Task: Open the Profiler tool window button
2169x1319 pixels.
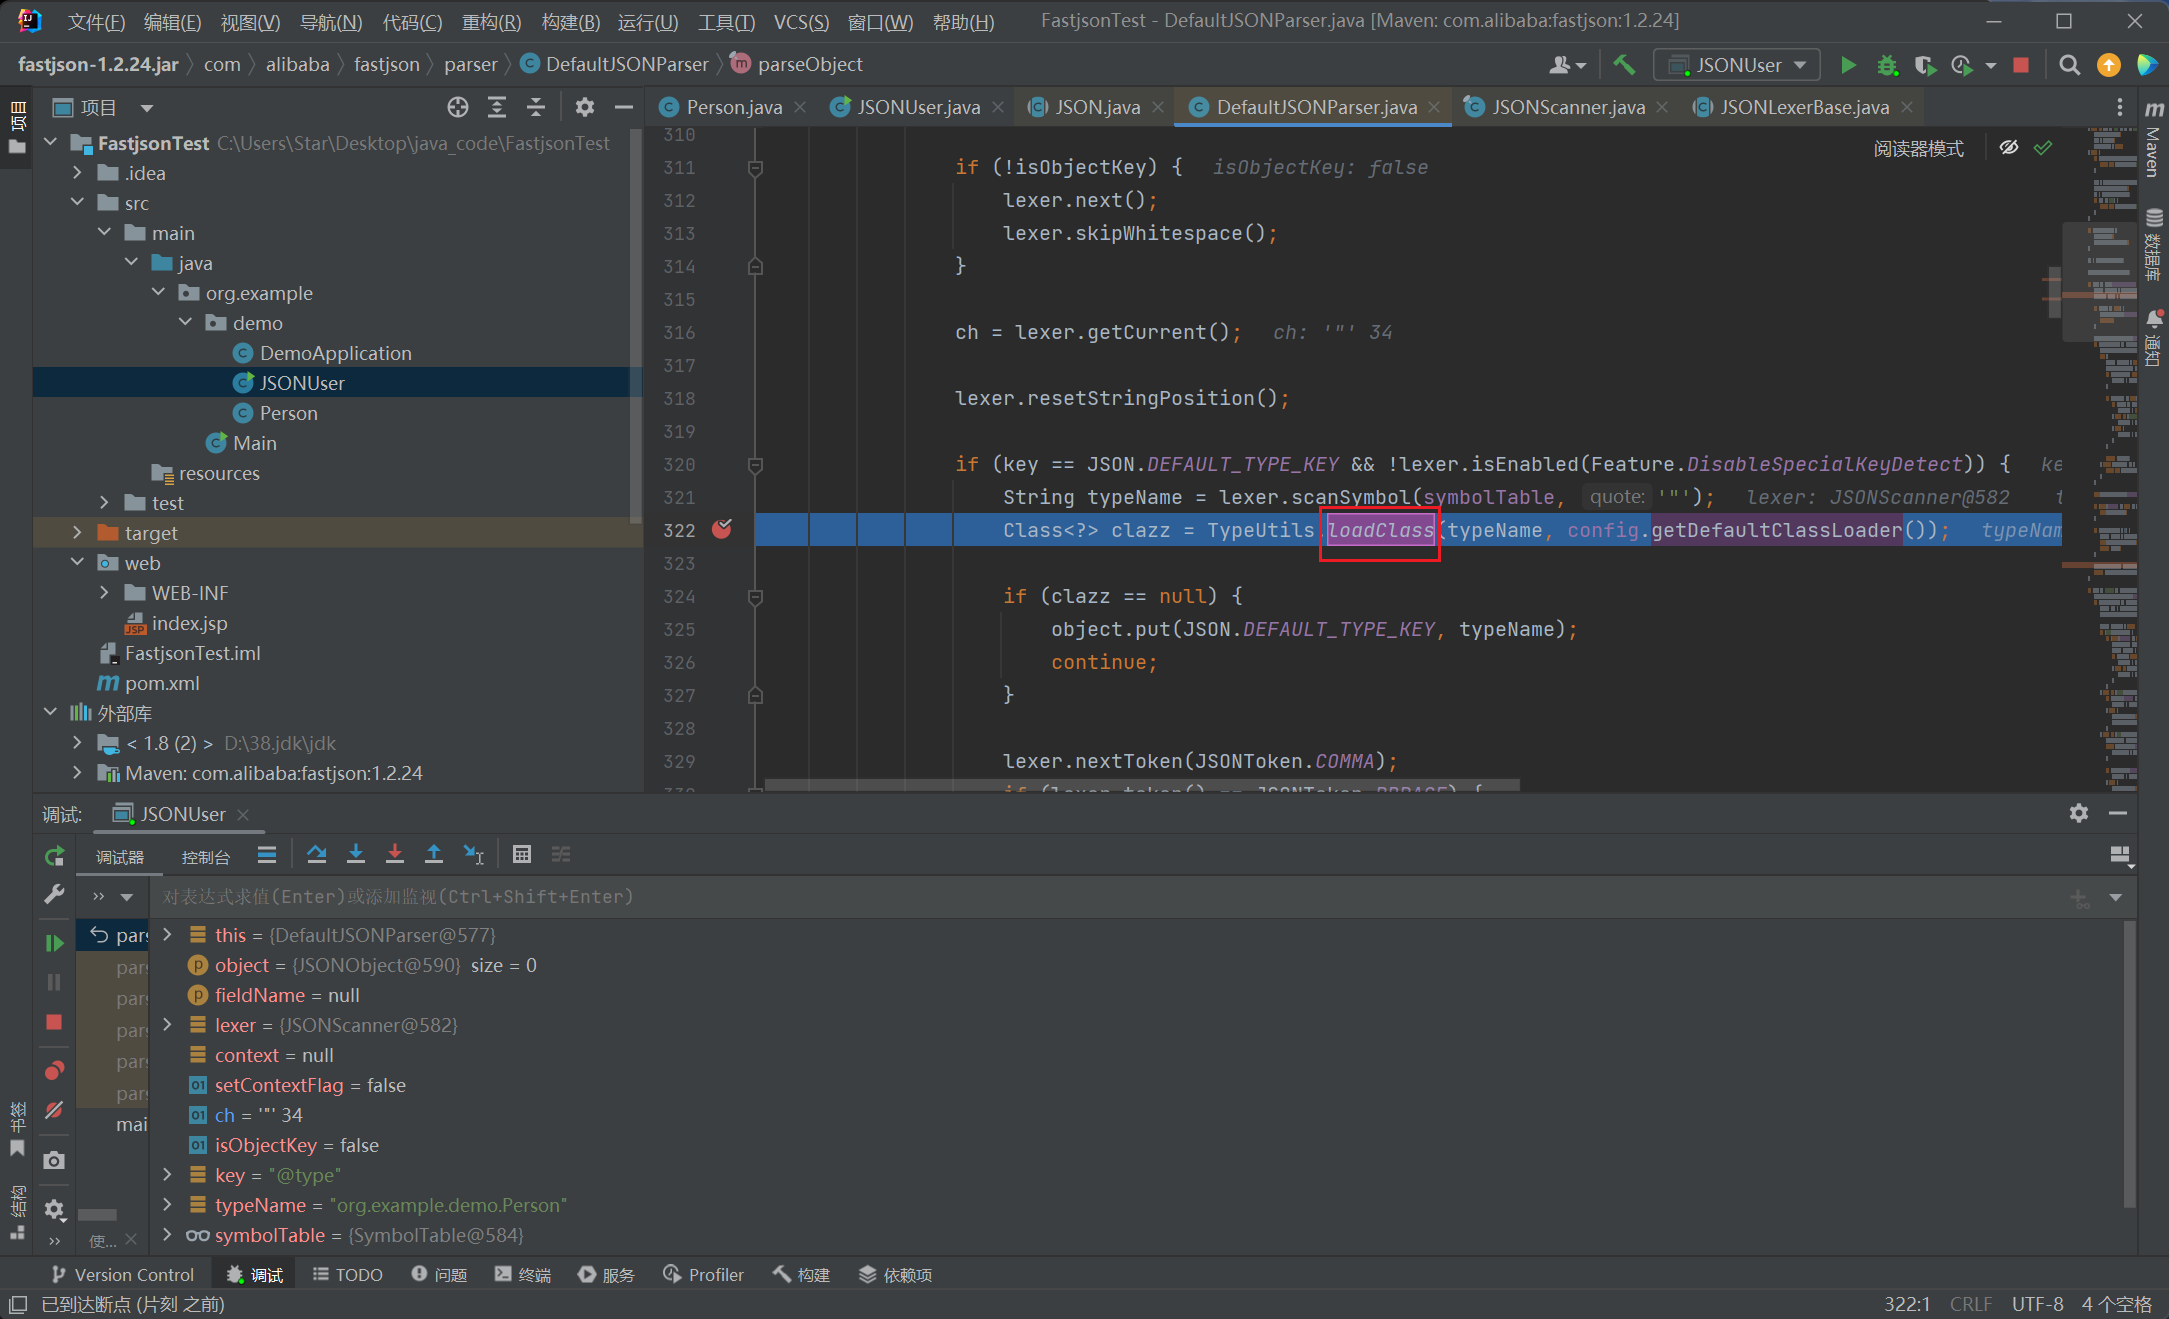Action: click(x=704, y=1275)
